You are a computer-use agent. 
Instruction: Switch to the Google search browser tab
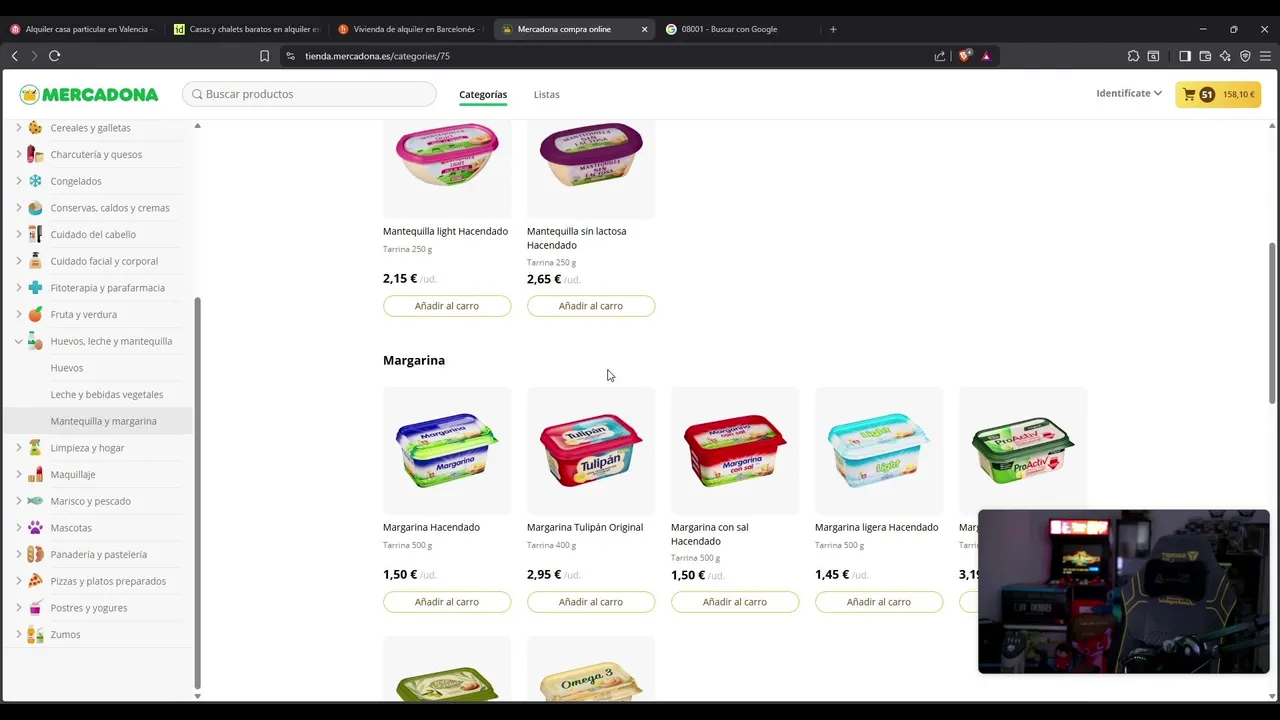pos(729,29)
